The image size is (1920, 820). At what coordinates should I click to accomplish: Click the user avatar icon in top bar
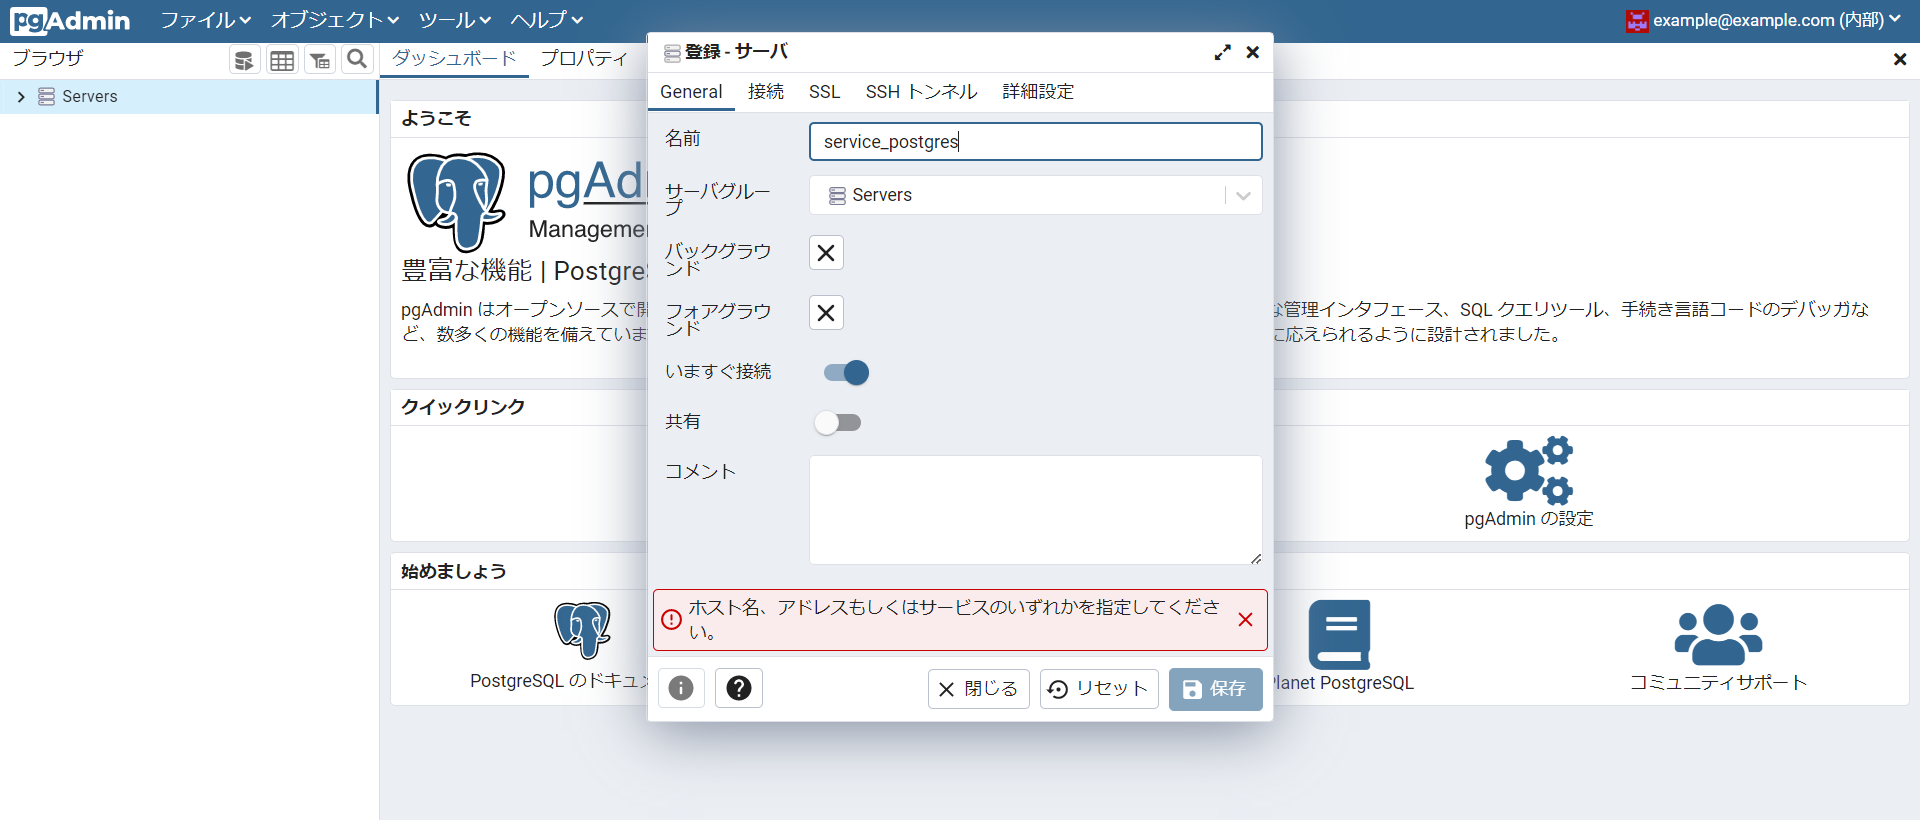(1637, 21)
